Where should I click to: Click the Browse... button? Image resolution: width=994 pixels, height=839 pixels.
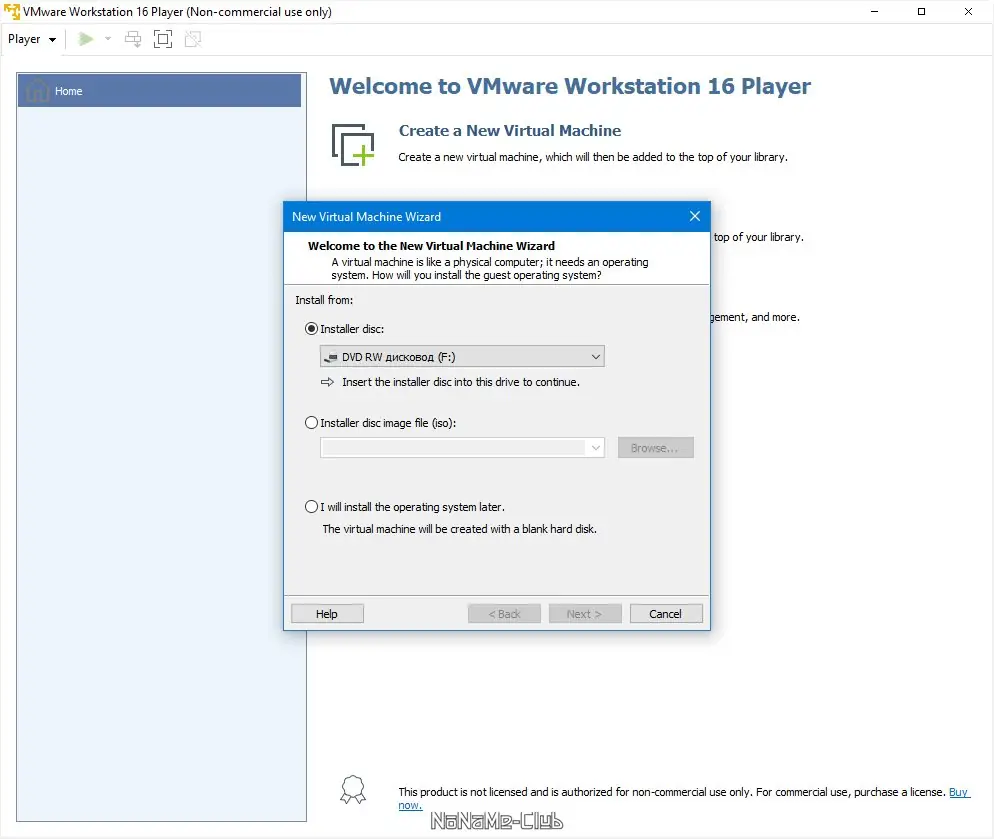(x=655, y=448)
